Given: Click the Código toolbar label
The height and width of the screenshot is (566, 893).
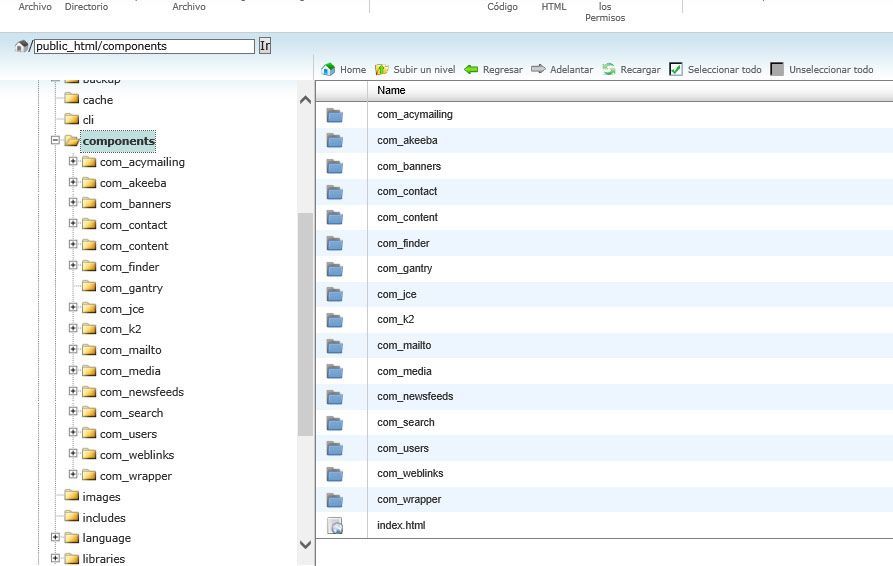Looking at the screenshot, I should 502,7.
